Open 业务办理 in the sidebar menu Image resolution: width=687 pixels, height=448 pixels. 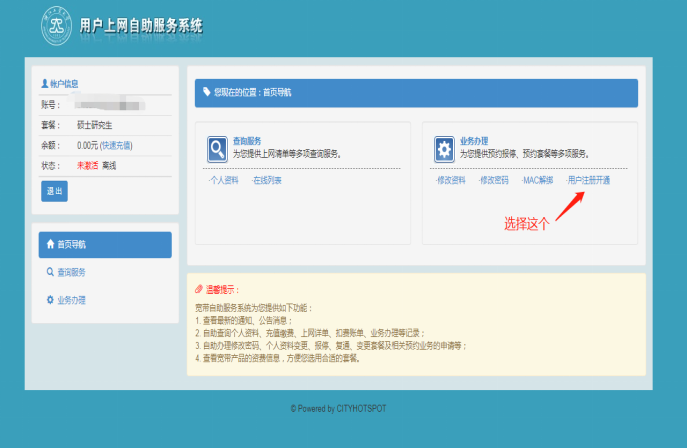click(x=70, y=300)
